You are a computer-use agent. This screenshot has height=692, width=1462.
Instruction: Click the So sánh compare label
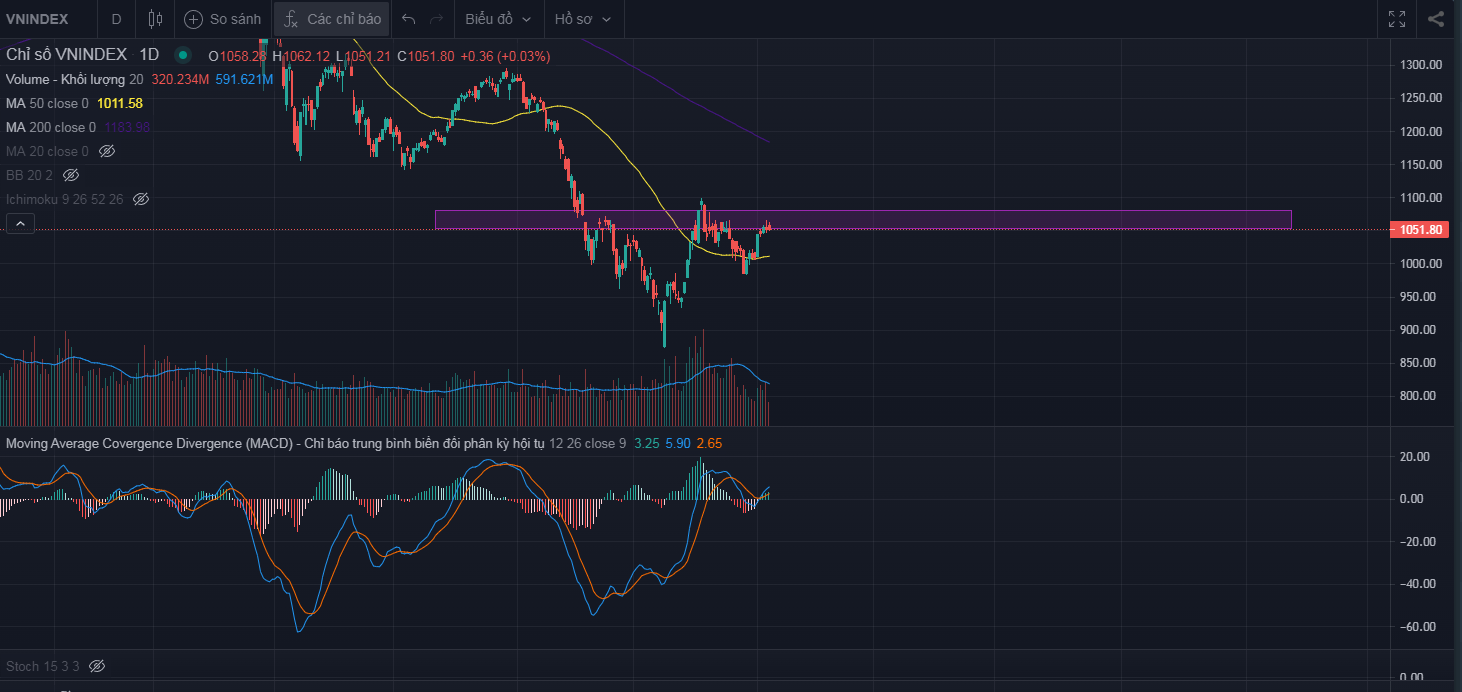point(235,19)
